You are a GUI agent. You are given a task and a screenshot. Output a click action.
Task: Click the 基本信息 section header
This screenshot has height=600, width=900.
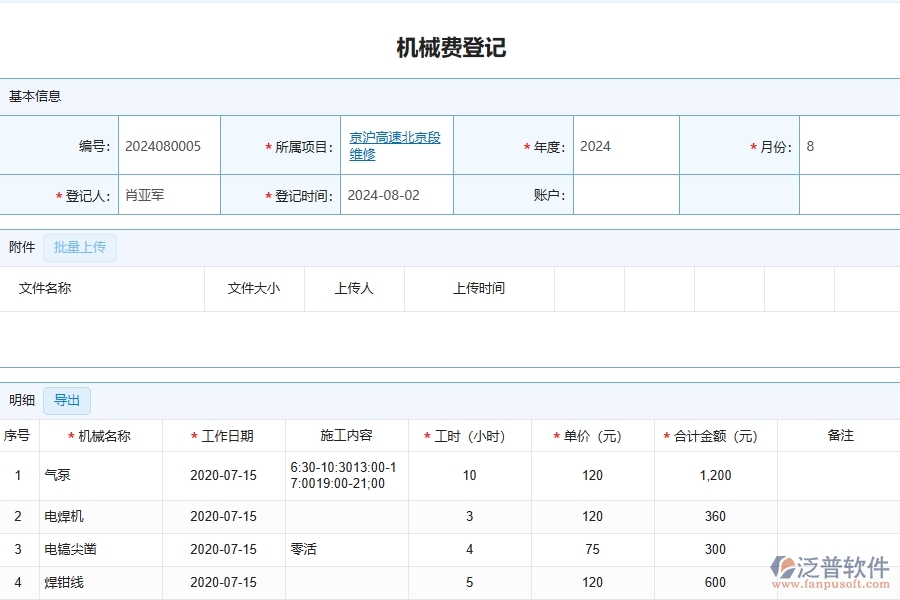[x=34, y=96]
